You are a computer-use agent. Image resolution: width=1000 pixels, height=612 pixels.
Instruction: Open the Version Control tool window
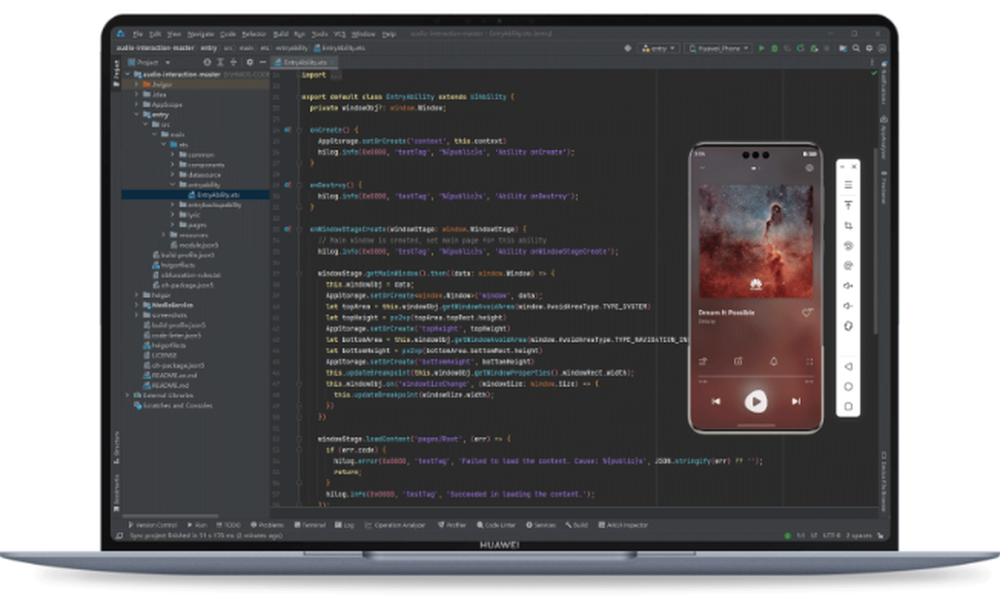click(152, 525)
